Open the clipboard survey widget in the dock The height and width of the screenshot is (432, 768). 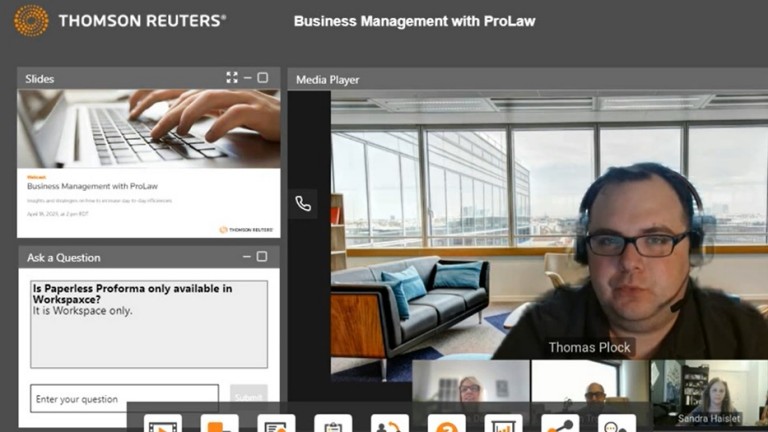333,424
